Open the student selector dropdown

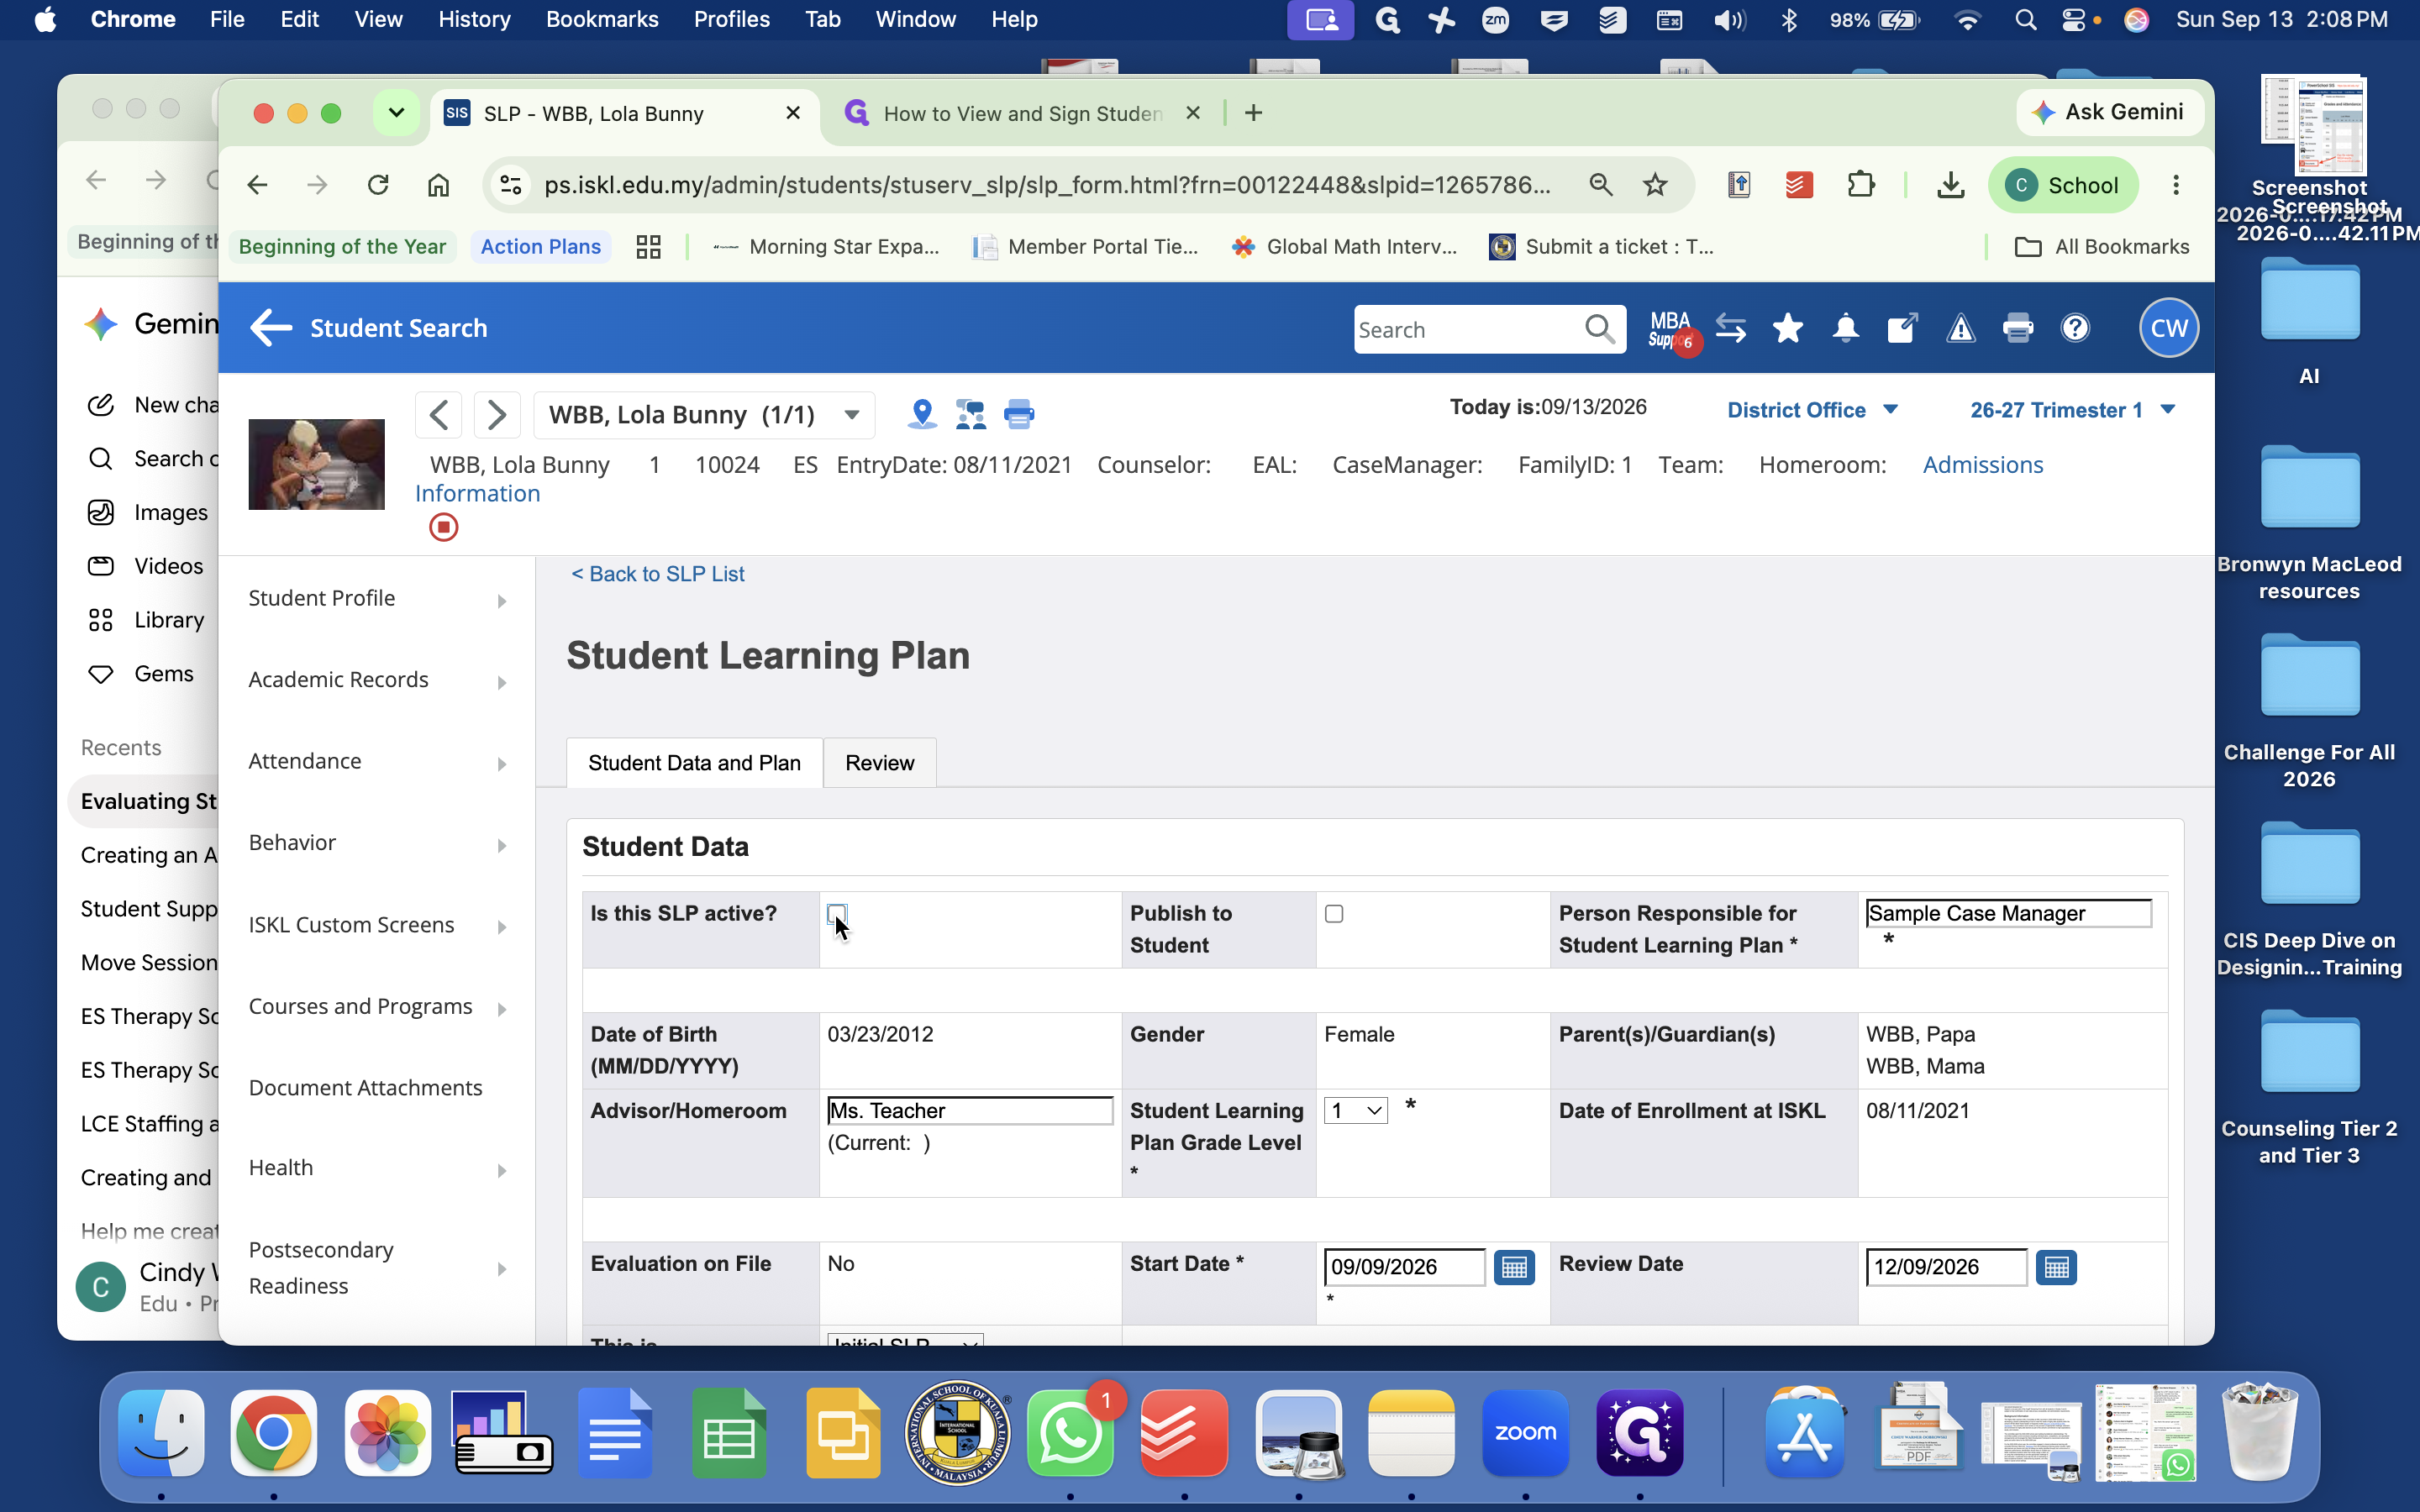click(704, 414)
